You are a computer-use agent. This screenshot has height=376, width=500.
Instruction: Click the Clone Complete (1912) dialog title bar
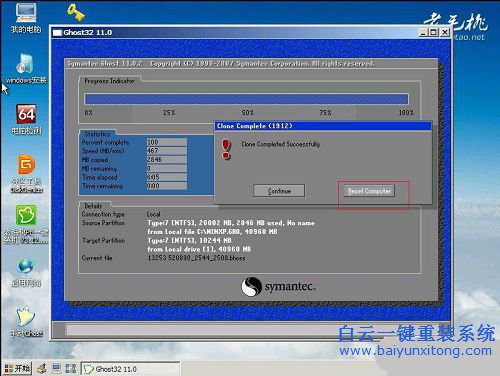click(x=323, y=126)
